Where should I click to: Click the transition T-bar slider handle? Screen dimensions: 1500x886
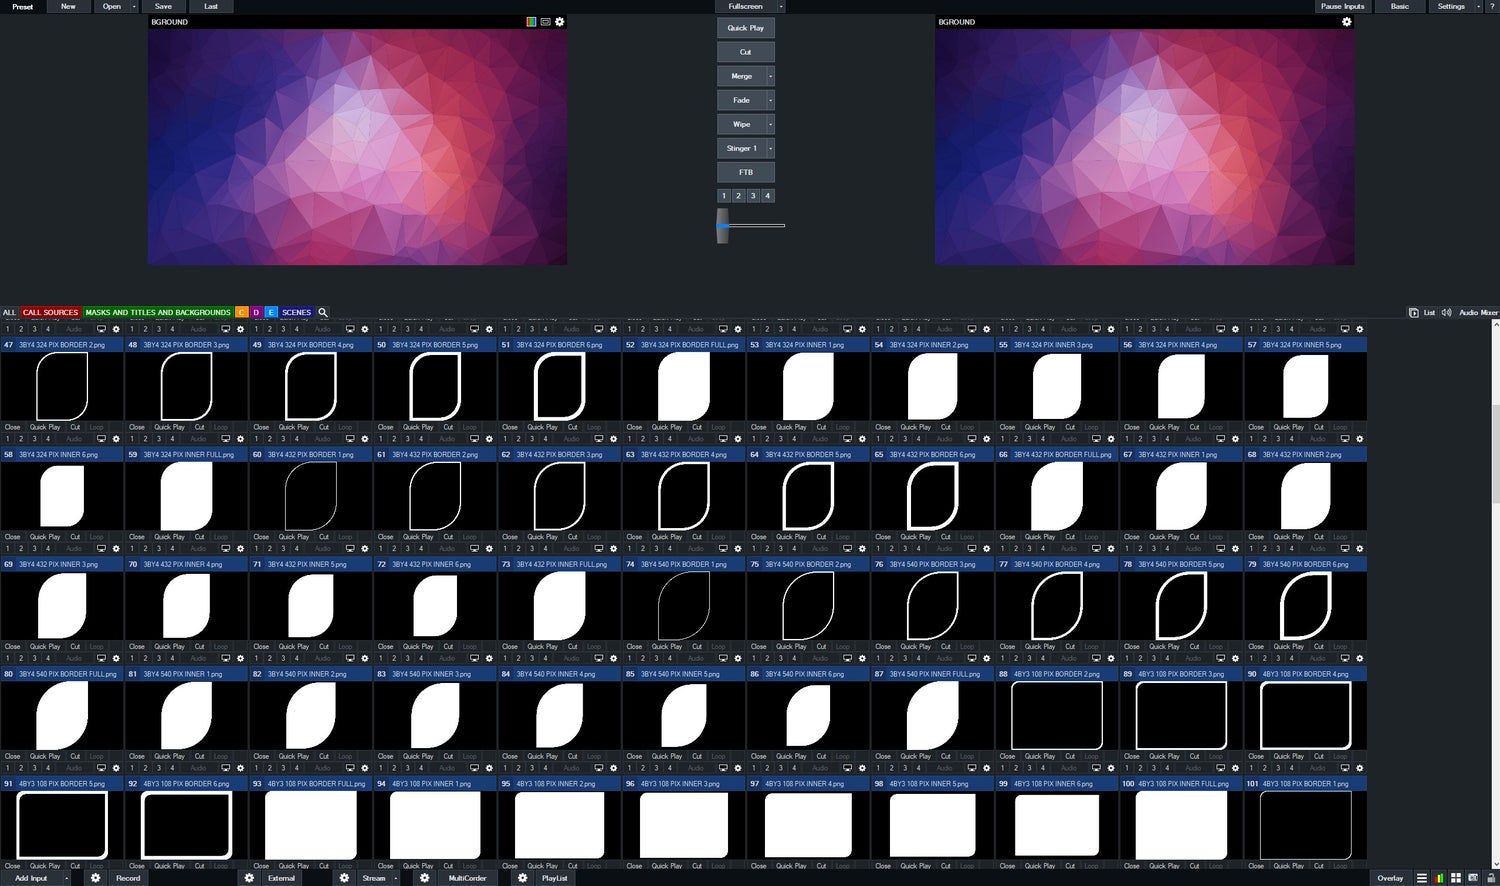tap(722, 226)
